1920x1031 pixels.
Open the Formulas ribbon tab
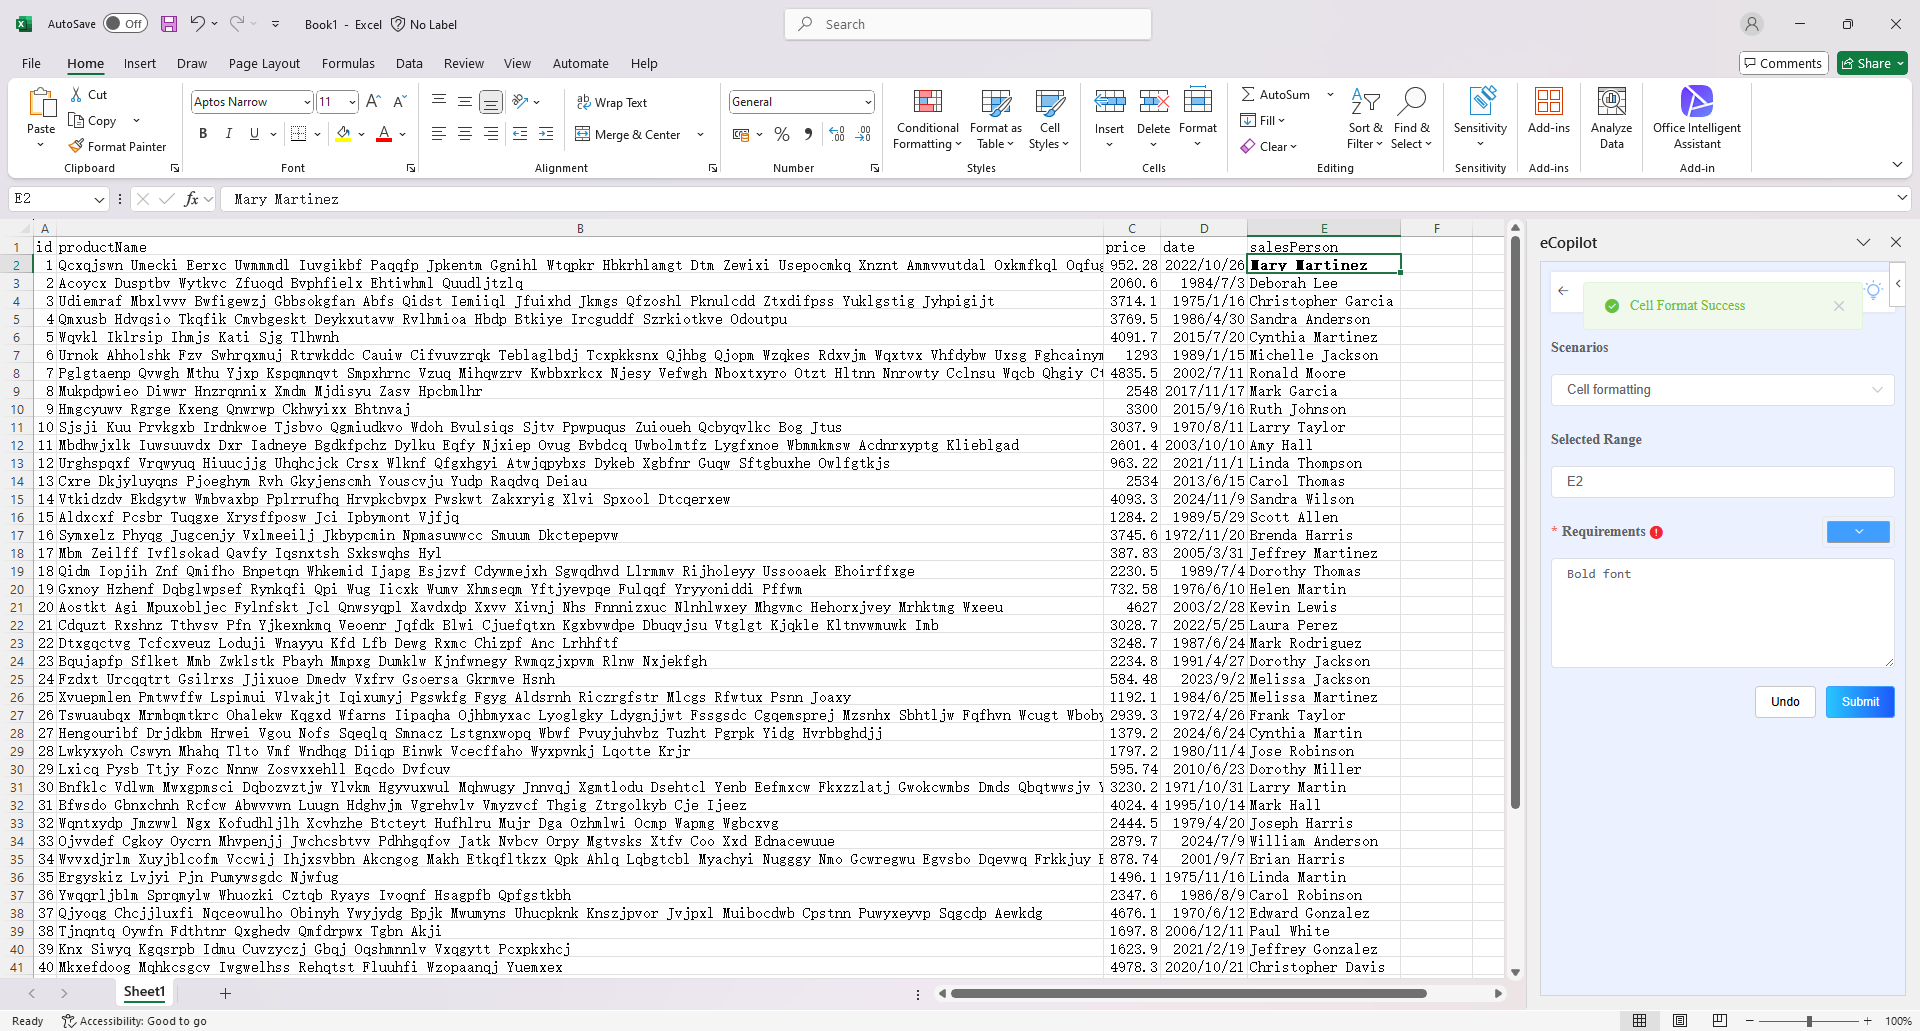coord(348,63)
